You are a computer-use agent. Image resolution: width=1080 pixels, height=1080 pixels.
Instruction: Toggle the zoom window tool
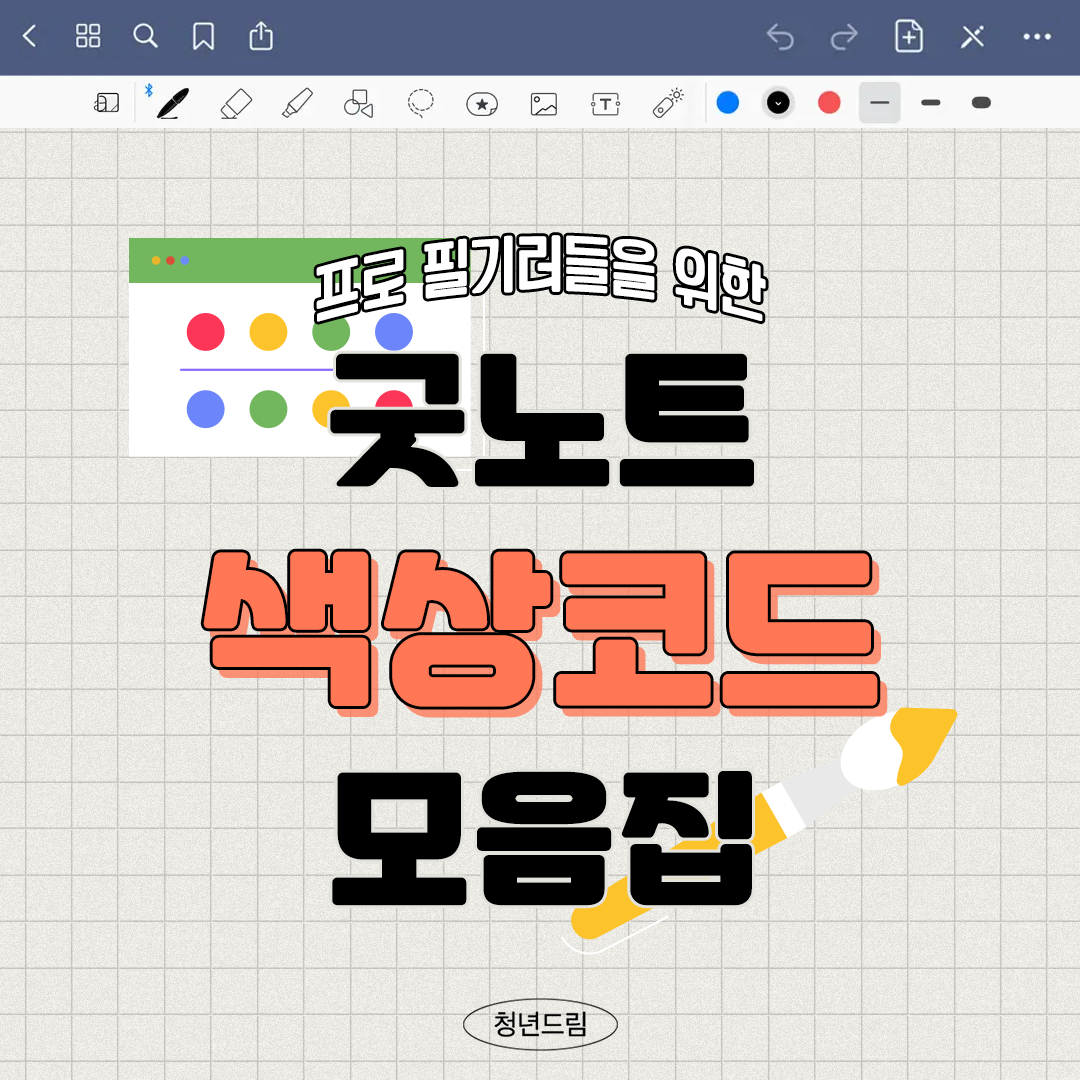[107, 103]
